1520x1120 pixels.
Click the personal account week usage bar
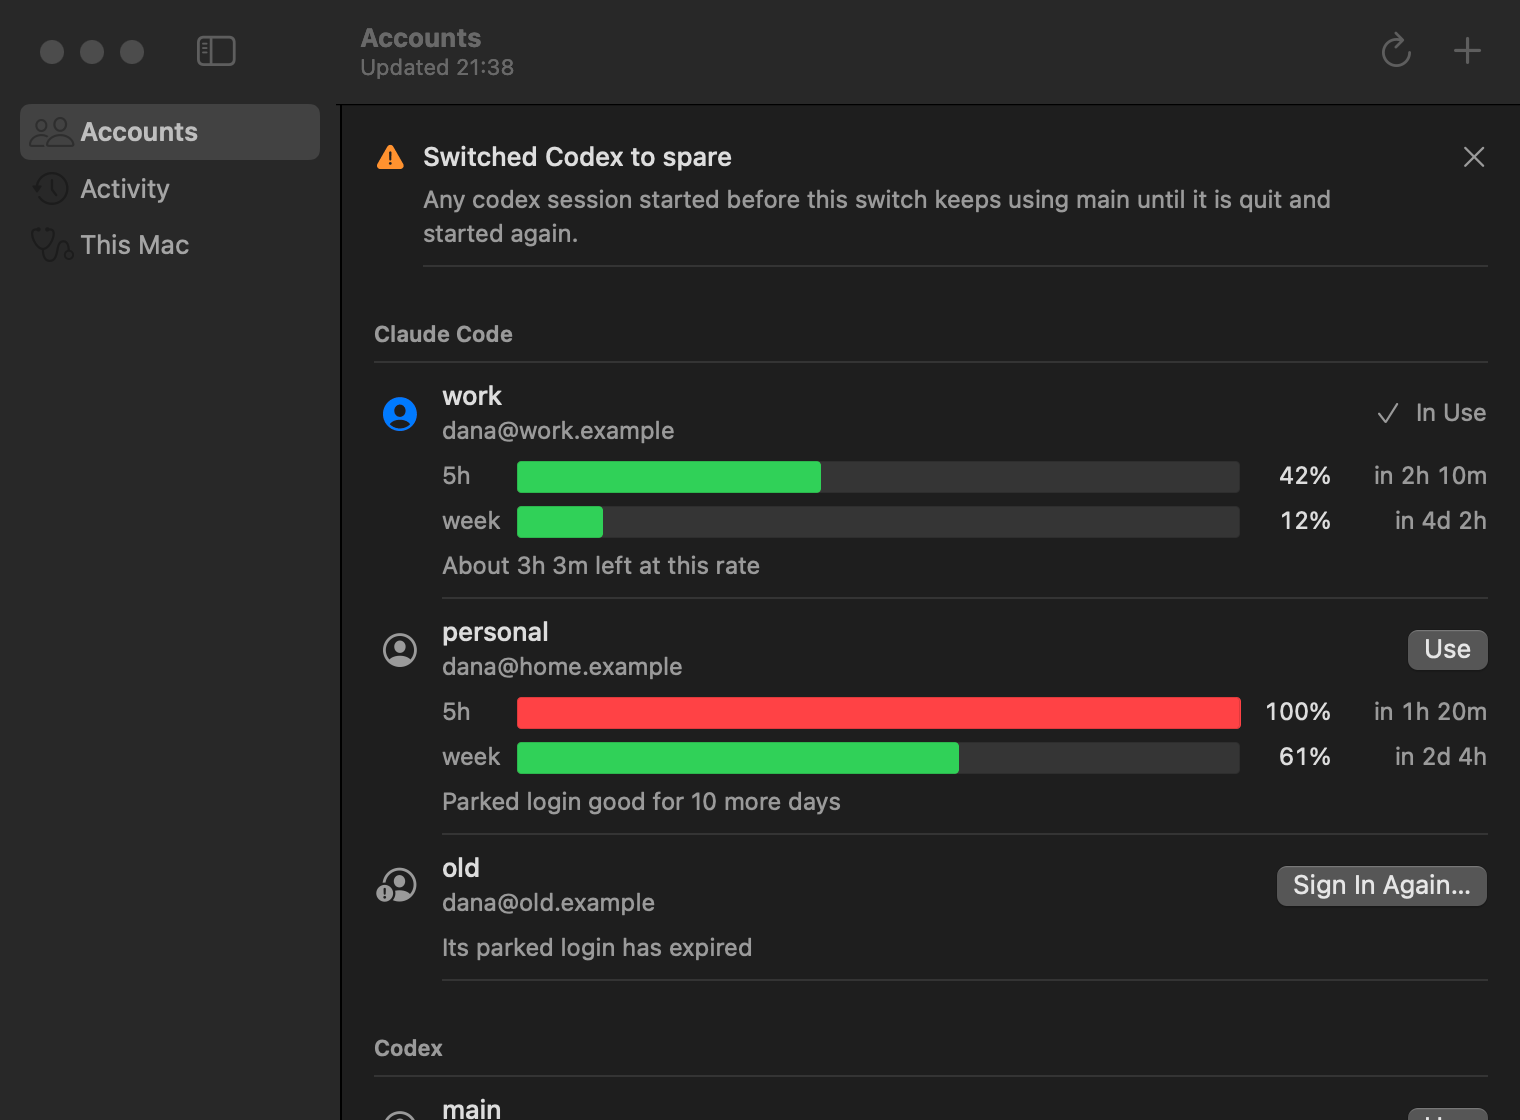(x=878, y=757)
